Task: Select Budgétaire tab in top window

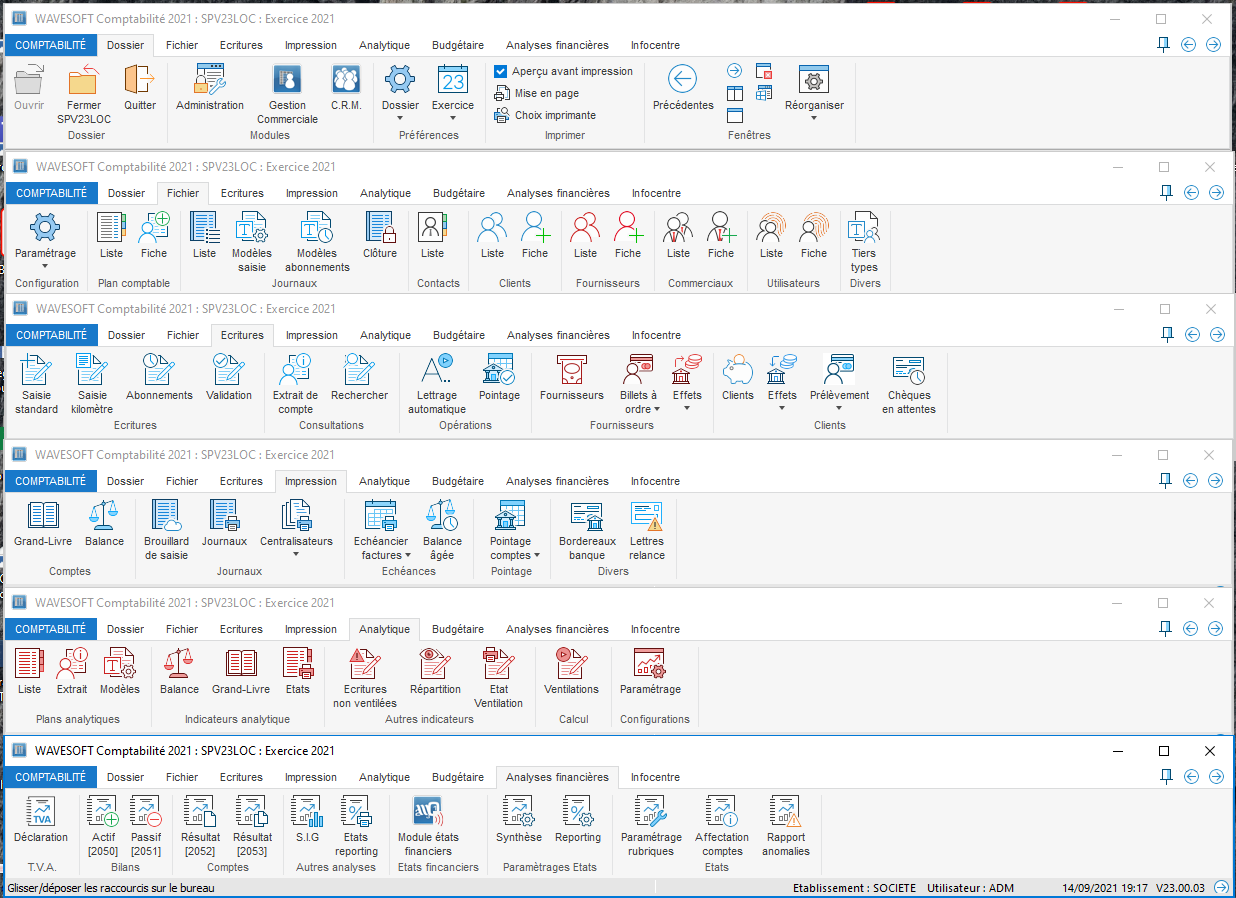Action: pyautogui.click(x=458, y=45)
